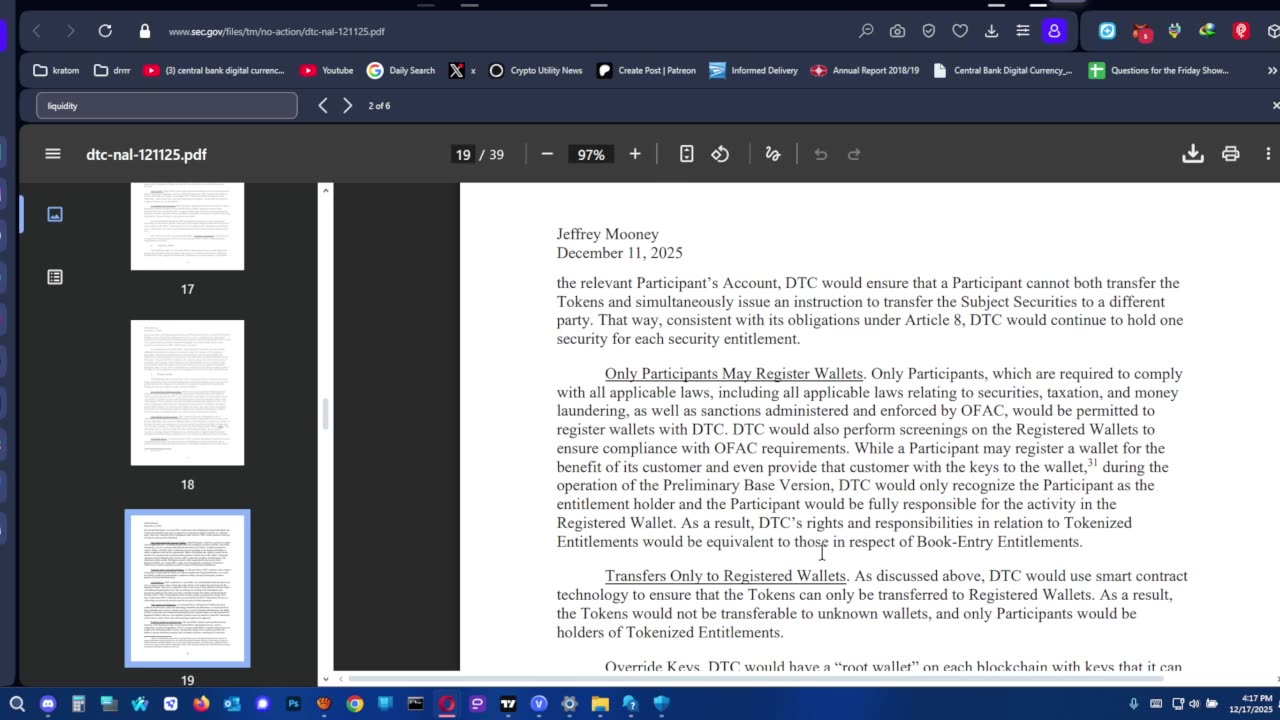Click footnote reference 31 in paragraph

click(x=1092, y=463)
